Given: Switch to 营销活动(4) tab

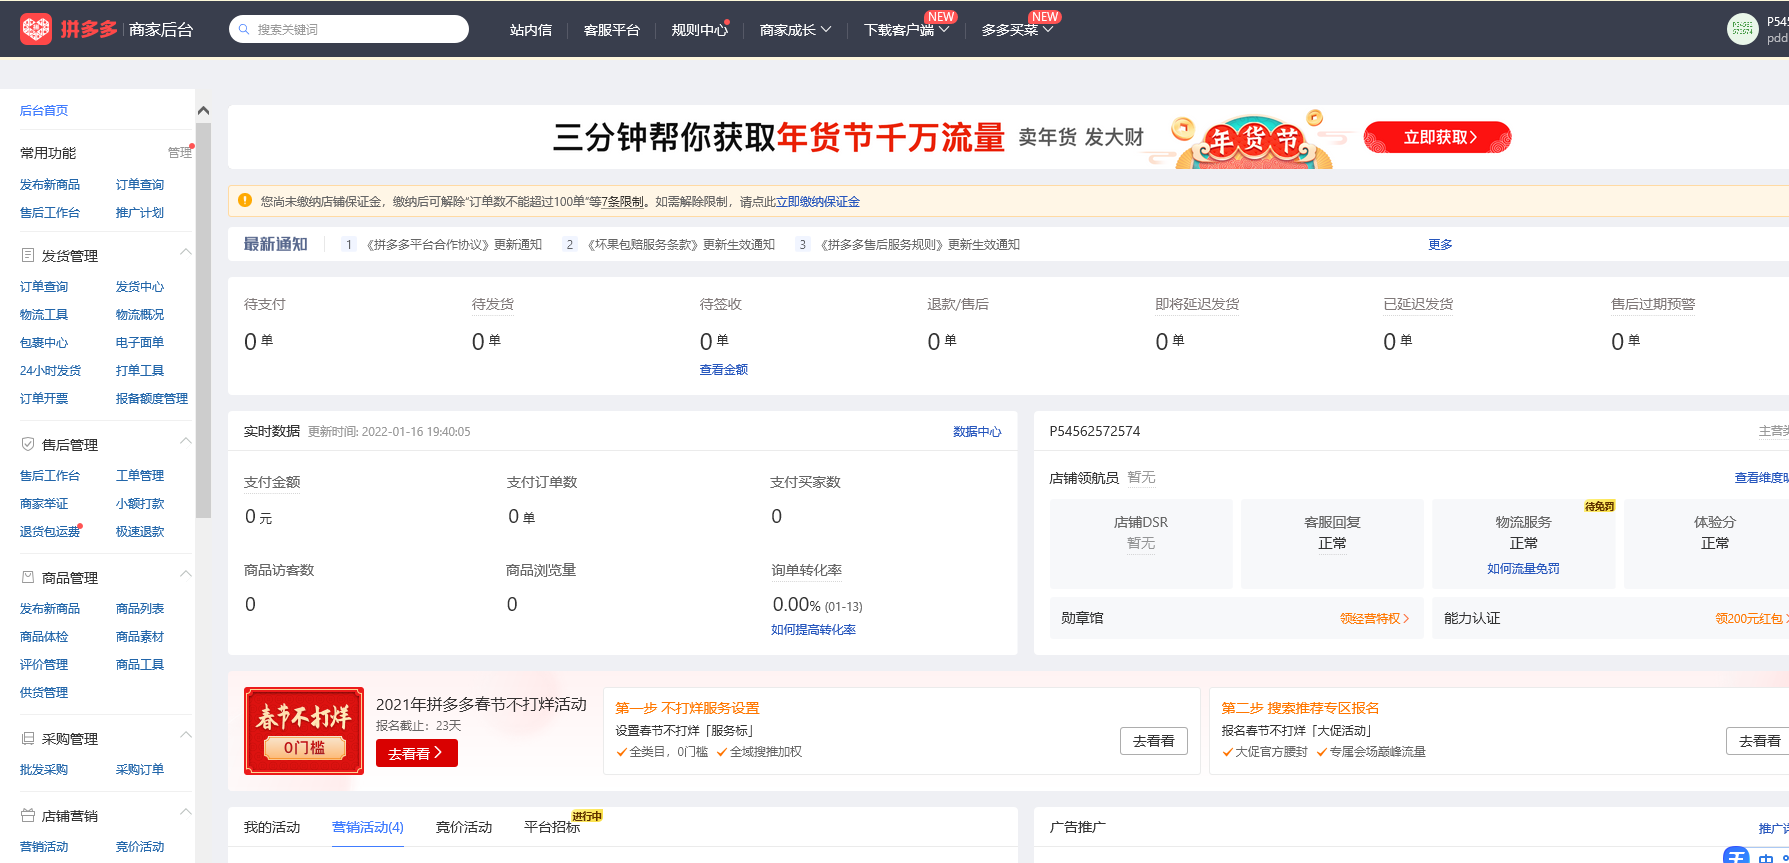Looking at the screenshot, I should click(x=368, y=827).
